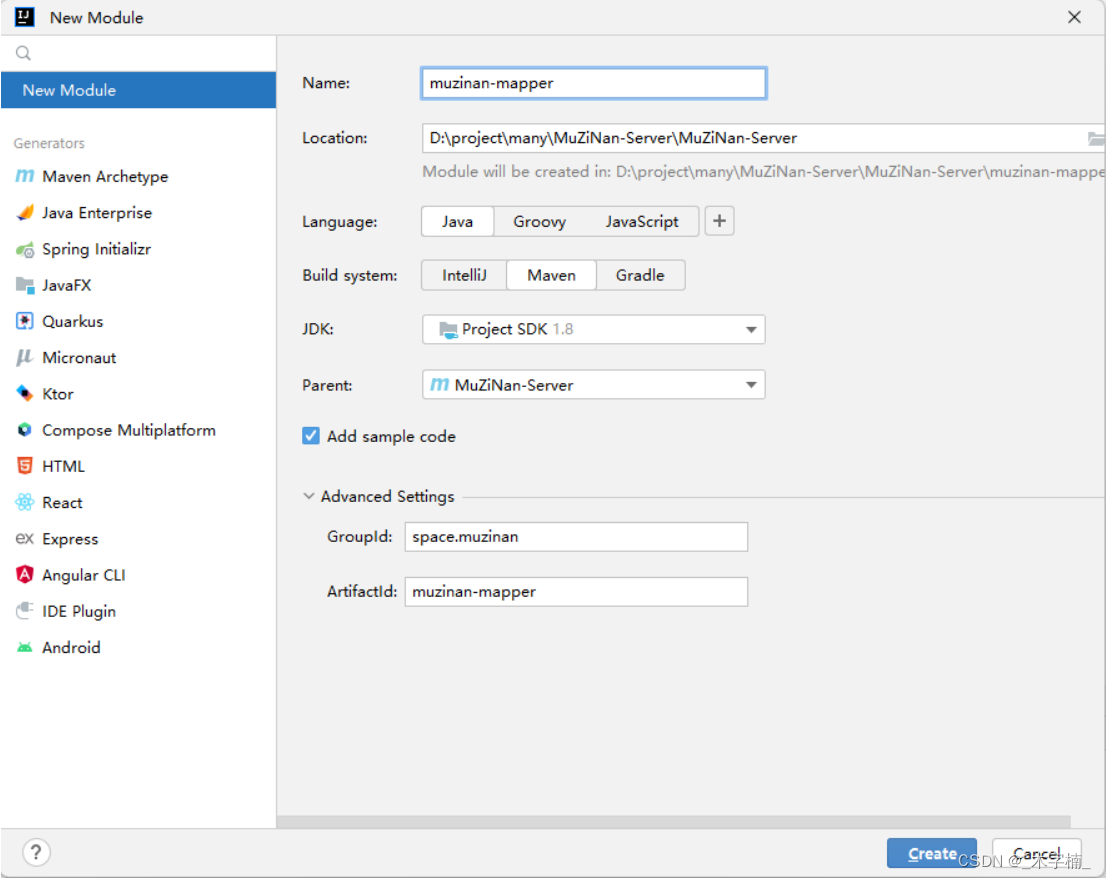The width and height of the screenshot is (1106, 879).
Task: Pick the Angular CLI icon
Action: (25, 575)
